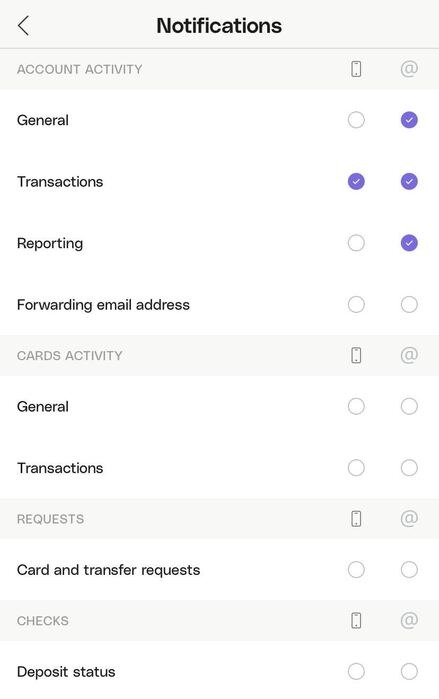Tap the @ icon in Requests header
Viewport: 439px width, 699px height.
[409, 518]
